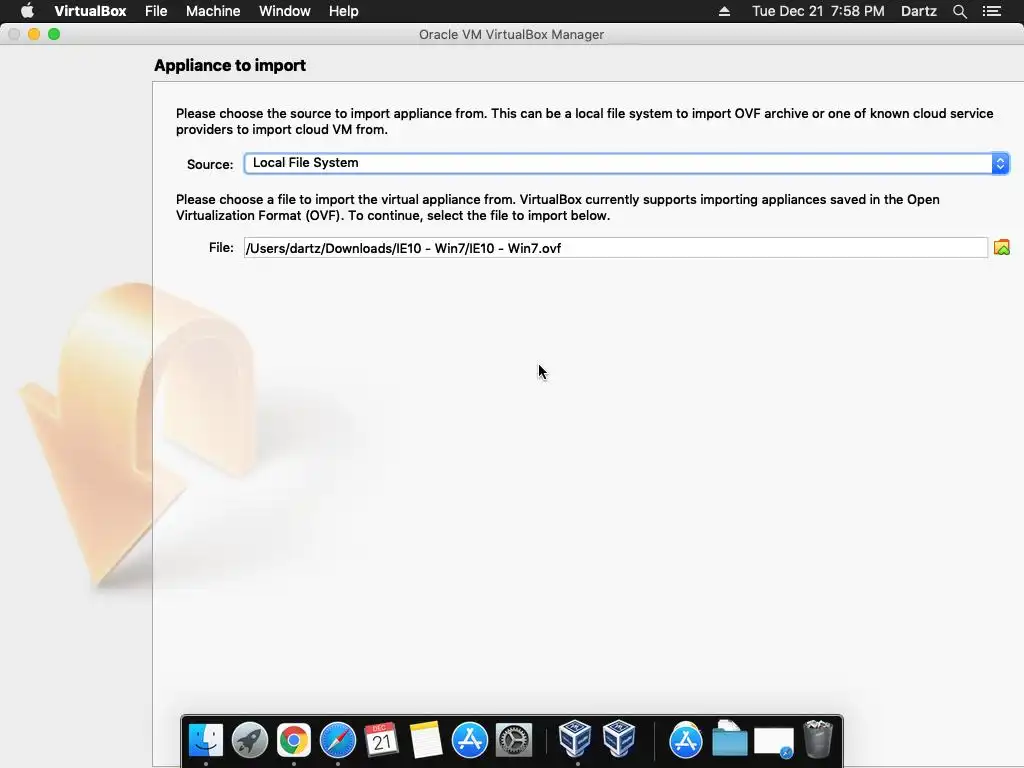This screenshot has height=768, width=1024.
Task: Open the Notes app in the Dock
Action: coord(426,740)
